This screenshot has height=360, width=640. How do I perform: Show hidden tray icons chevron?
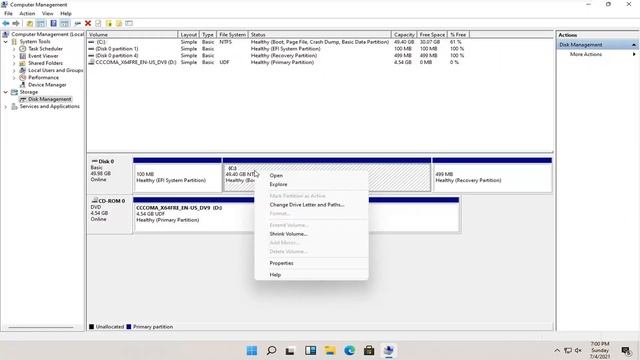(x=557, y=351)
